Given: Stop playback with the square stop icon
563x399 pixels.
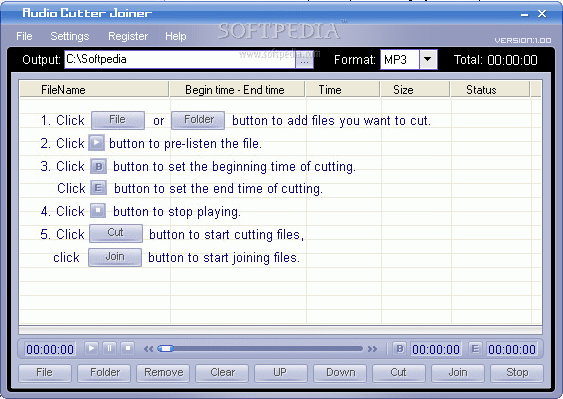Looking at the screenshot, I should click(127, 348).
